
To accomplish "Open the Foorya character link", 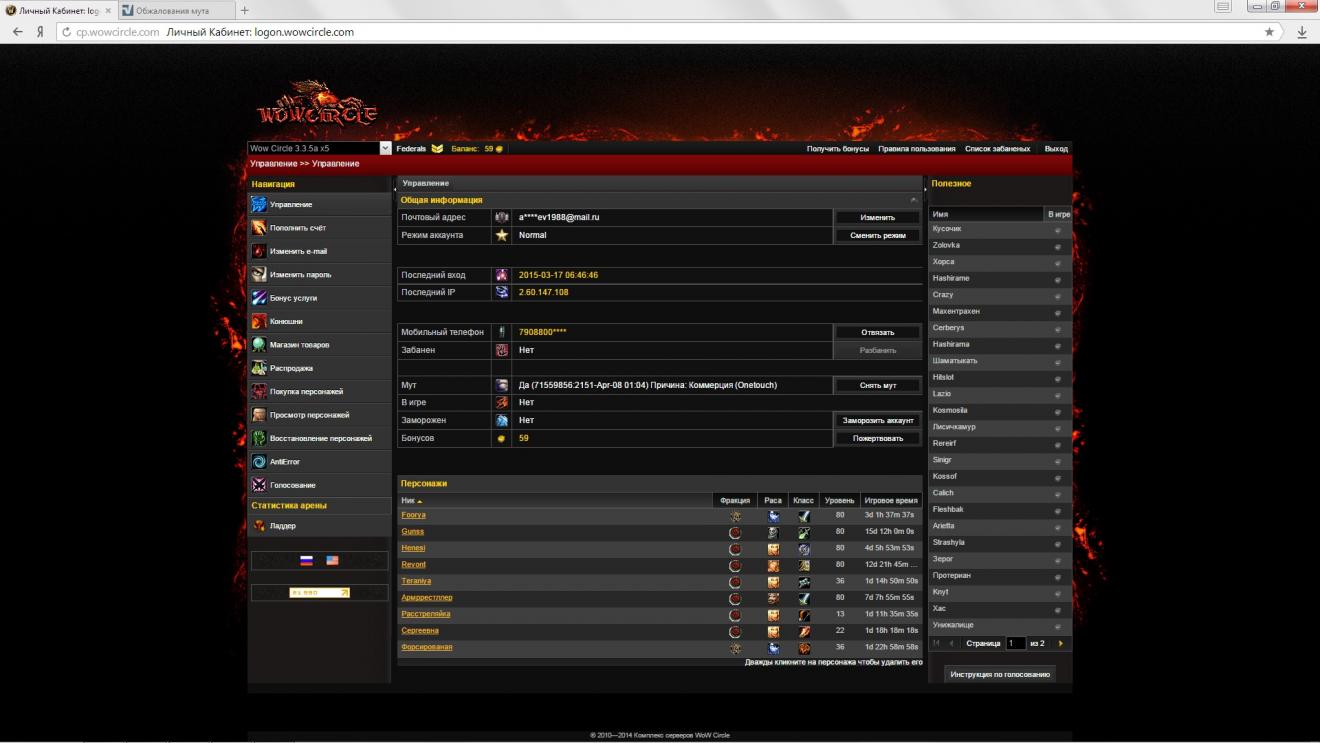I will (x=413, y=515).
